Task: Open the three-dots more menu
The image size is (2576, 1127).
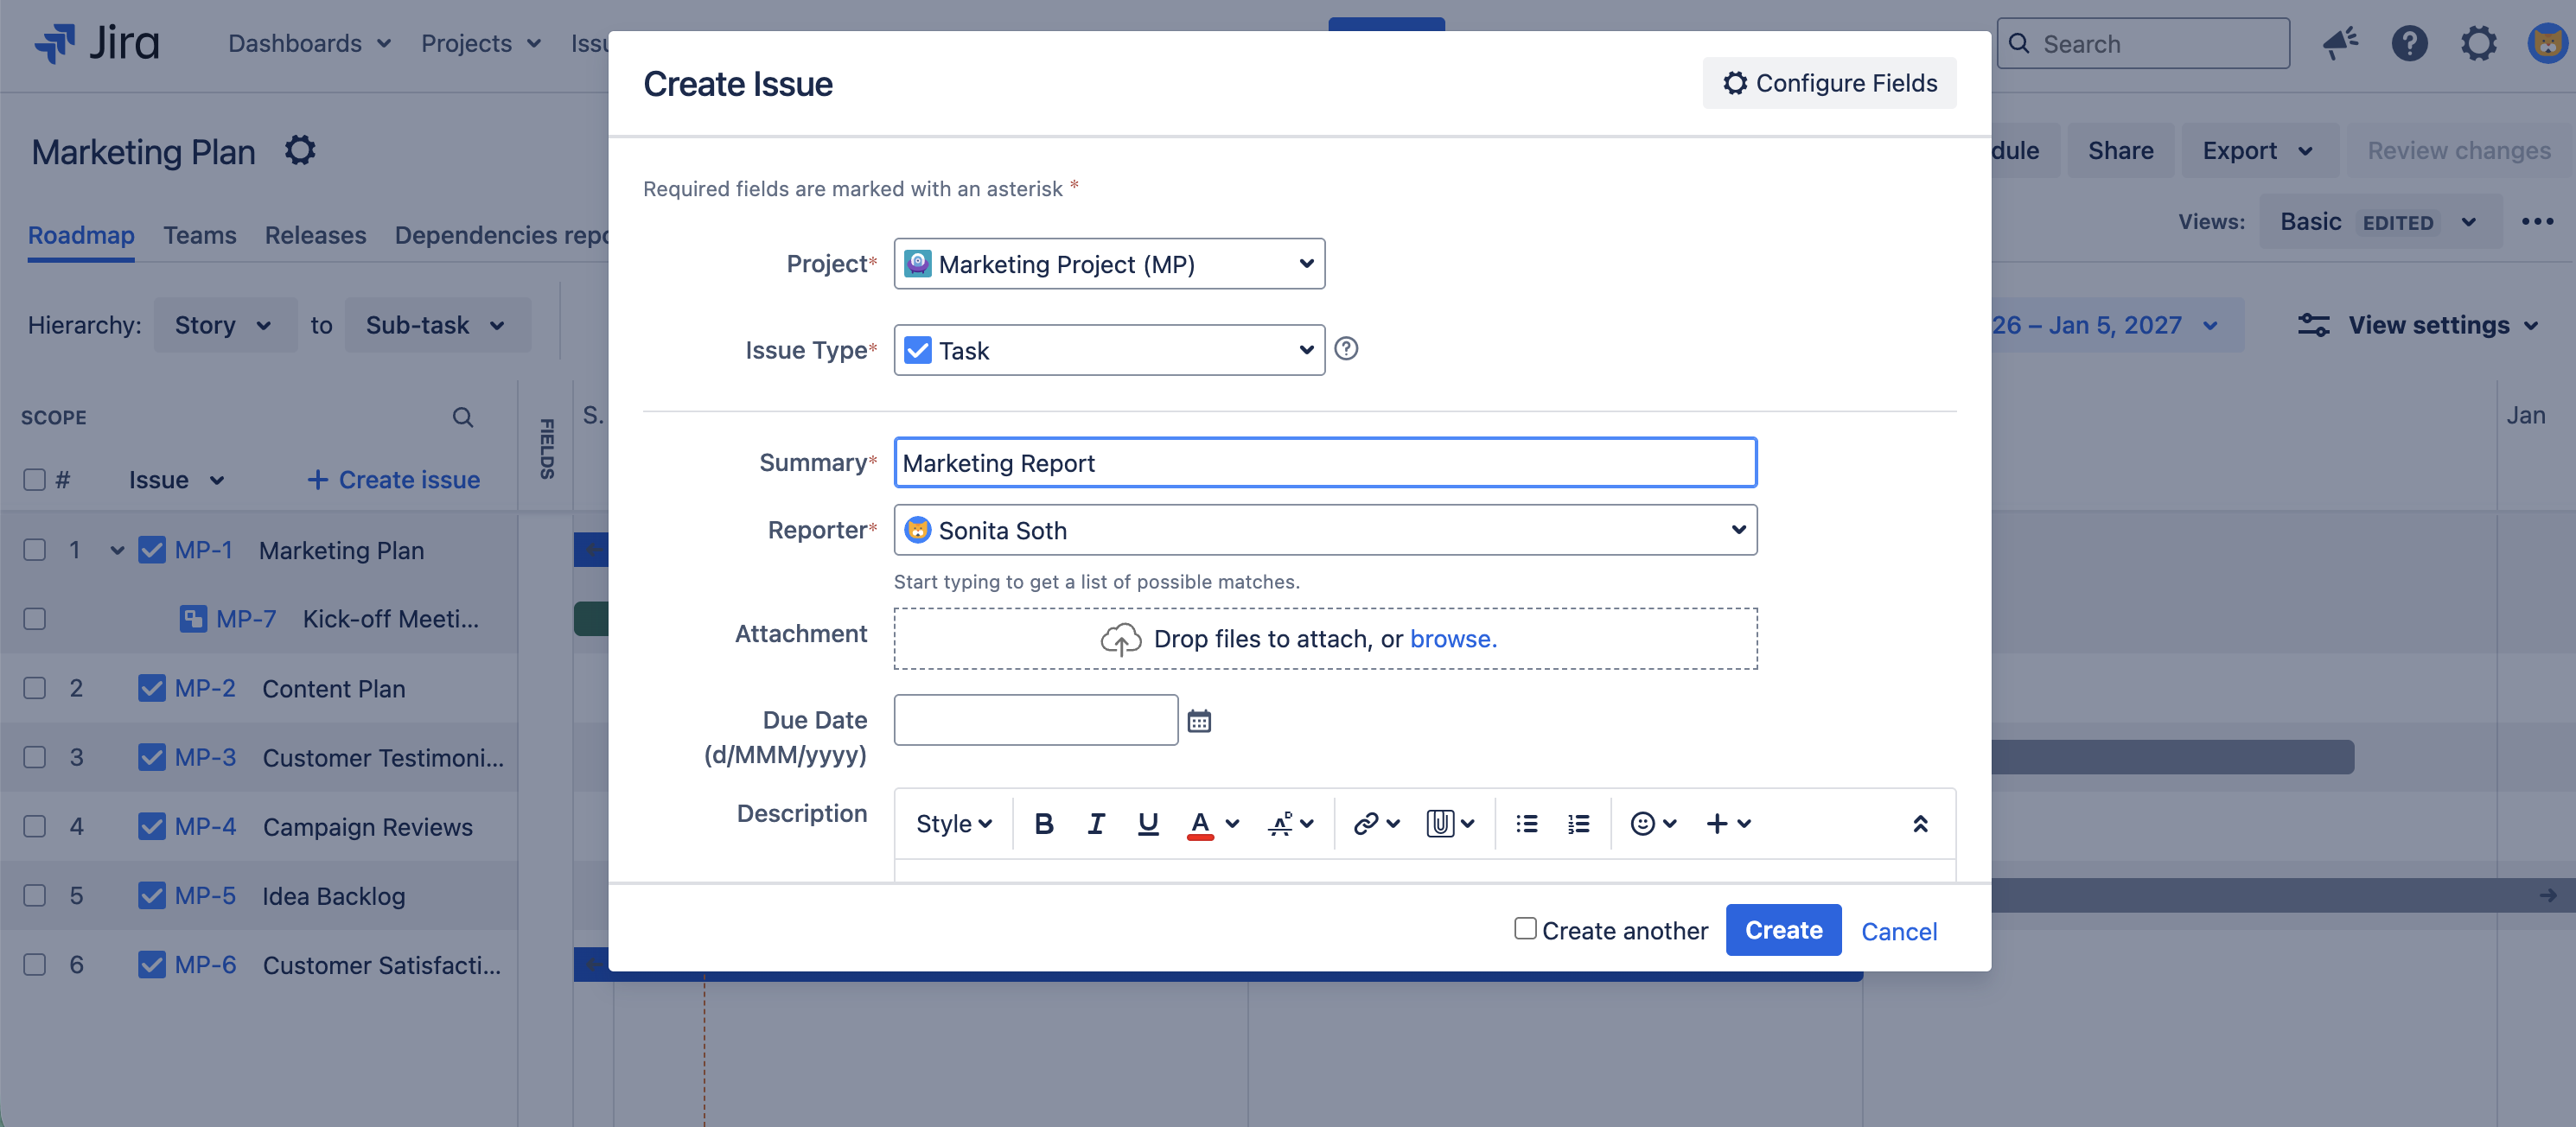Action: (x=2537, y=222)
